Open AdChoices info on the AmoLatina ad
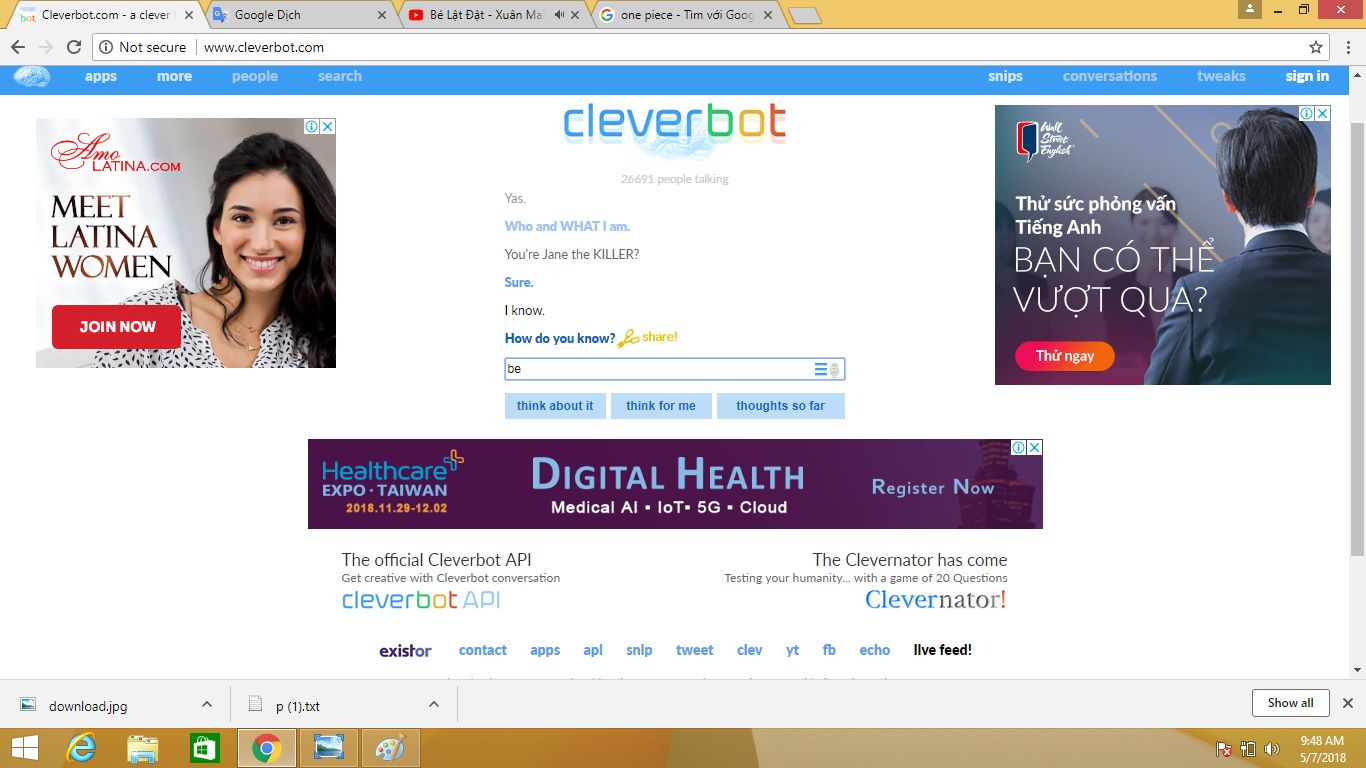Screen dimensions: 1366x768 [x=312, y=126]
